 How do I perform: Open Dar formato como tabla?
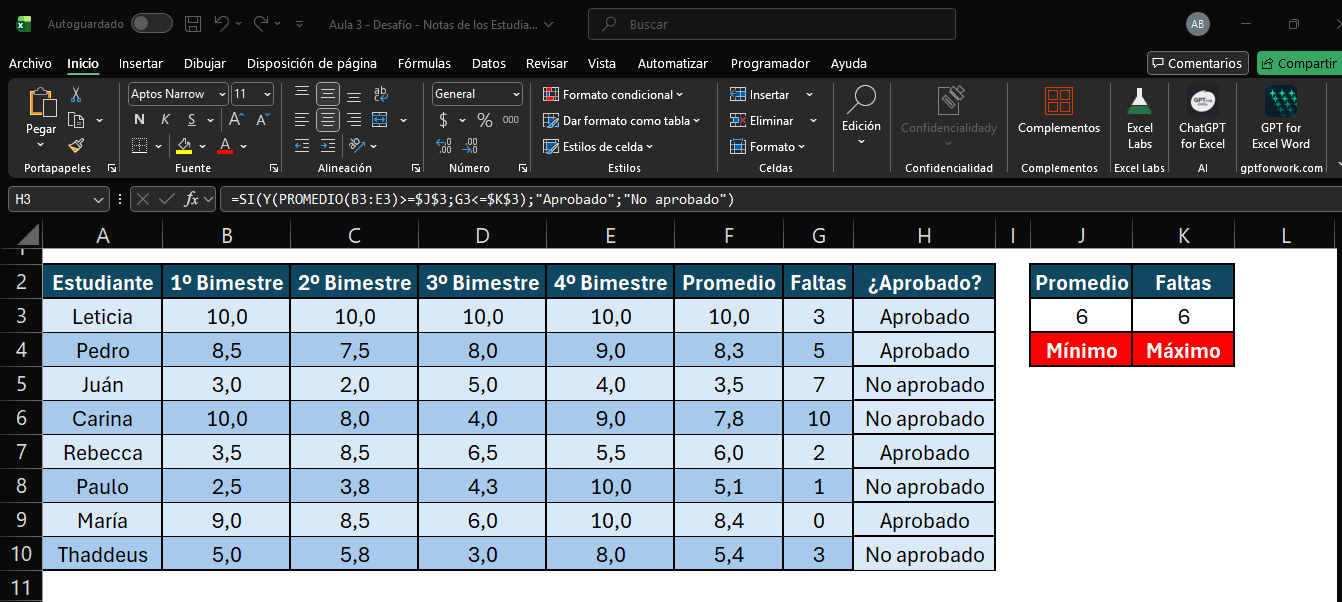[x=552, y=120]
